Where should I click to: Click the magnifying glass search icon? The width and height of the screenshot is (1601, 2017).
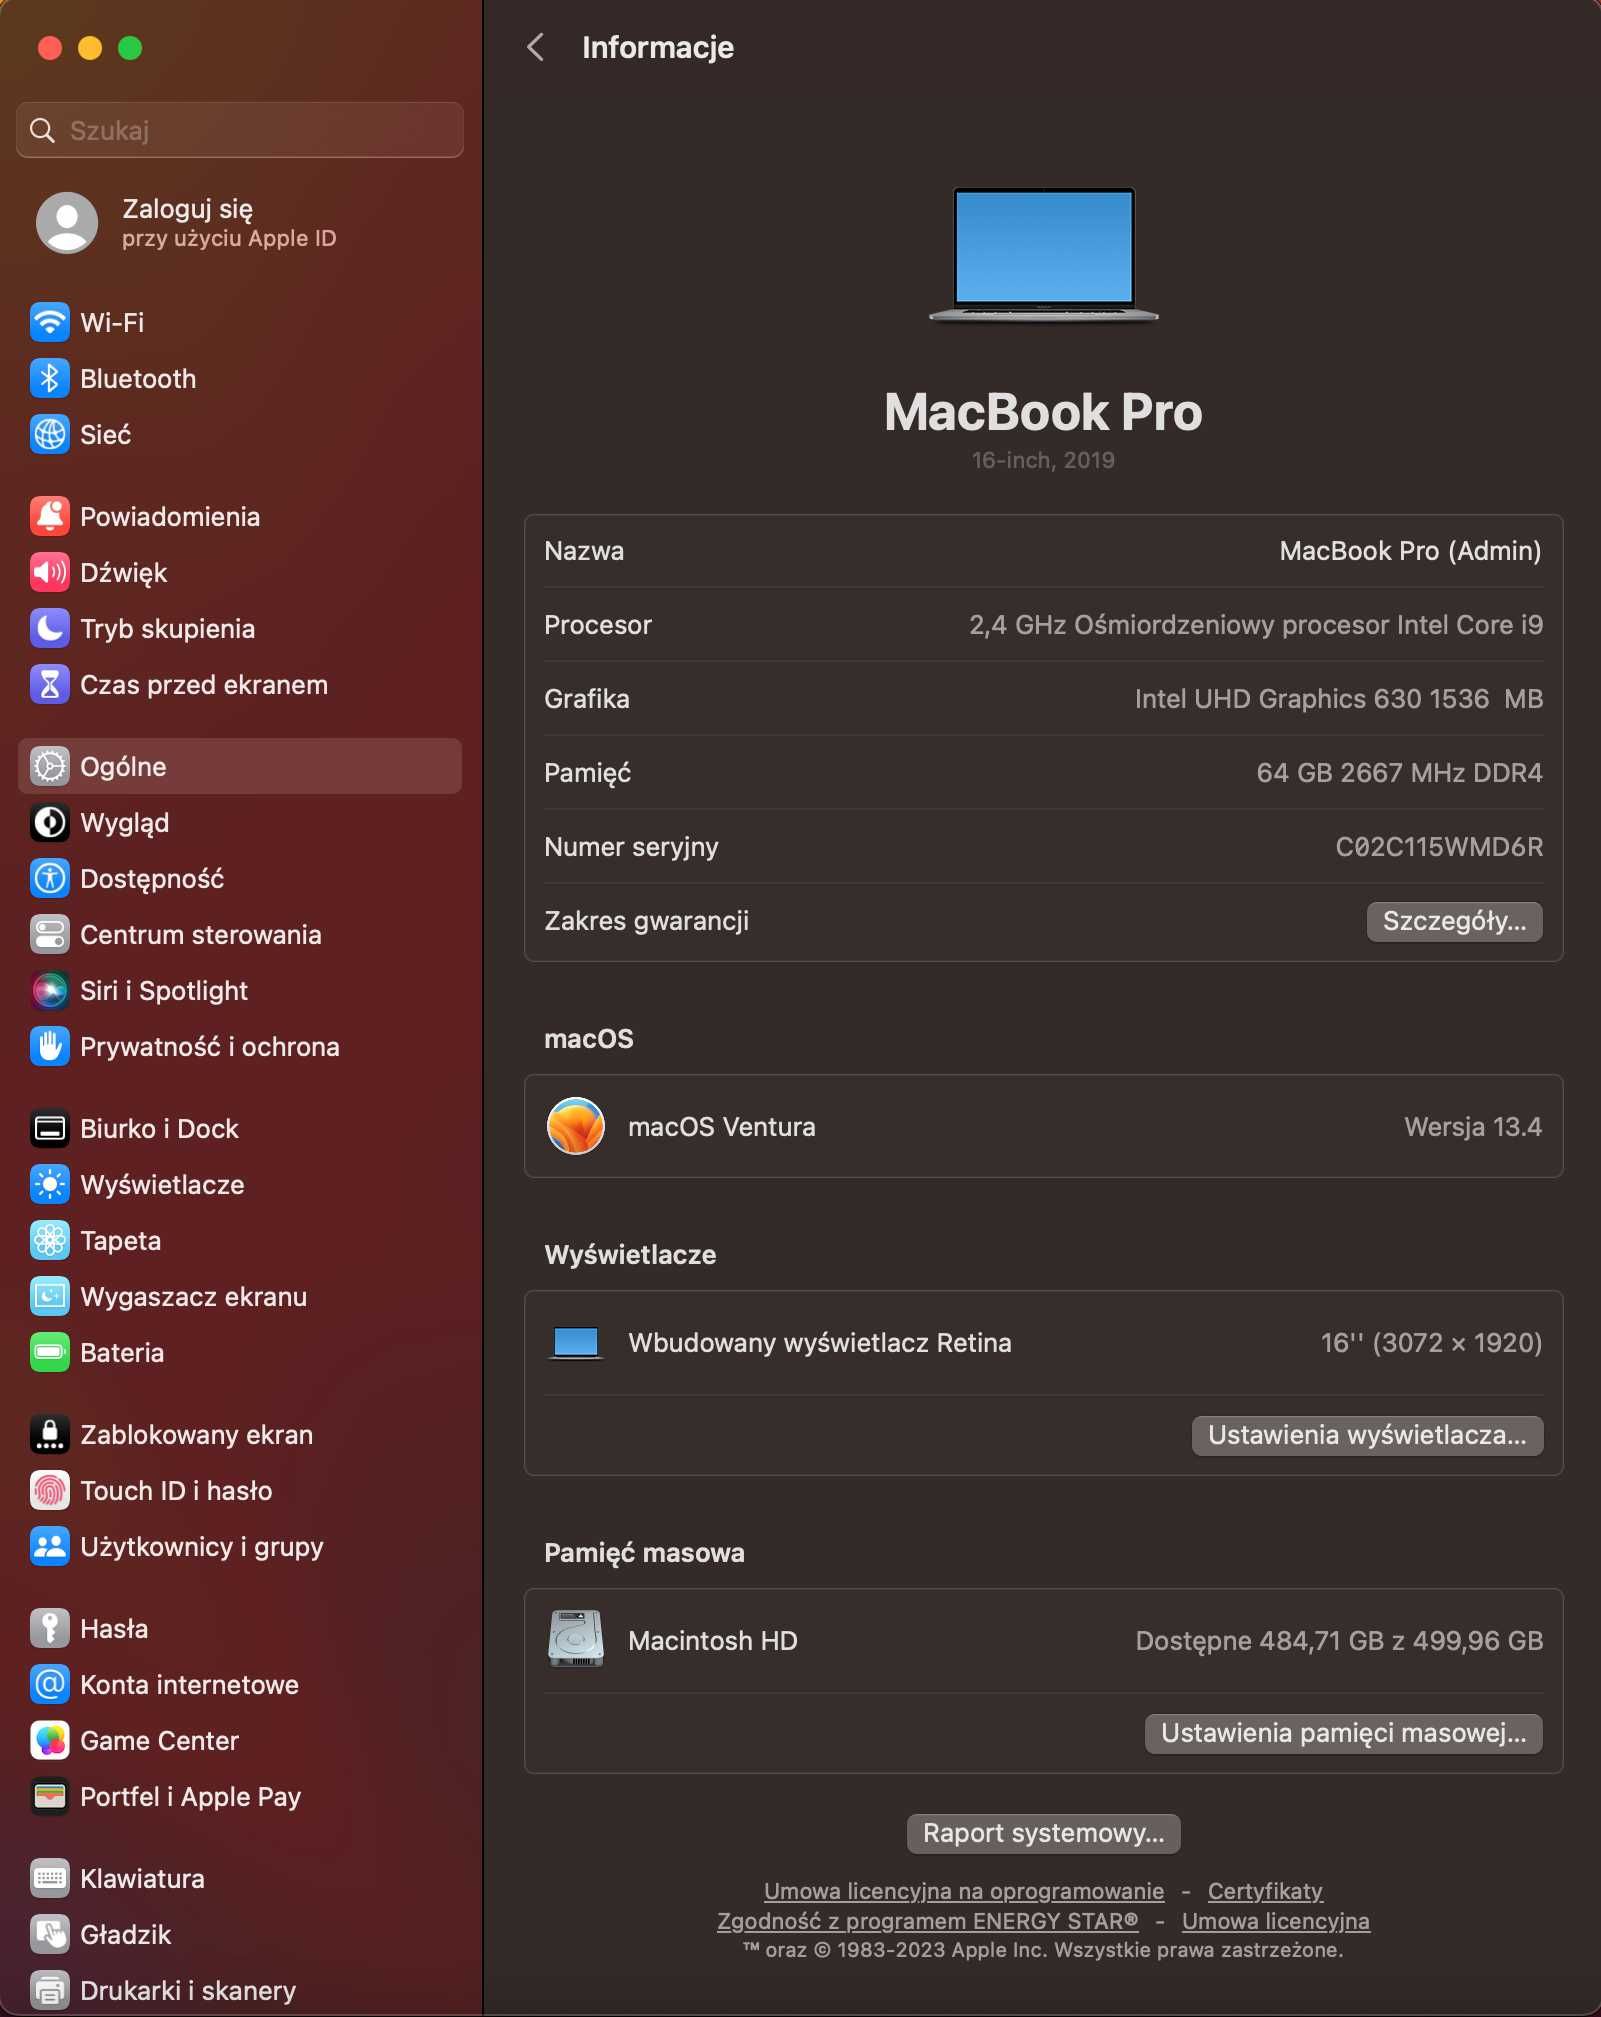tap(42, 130)
